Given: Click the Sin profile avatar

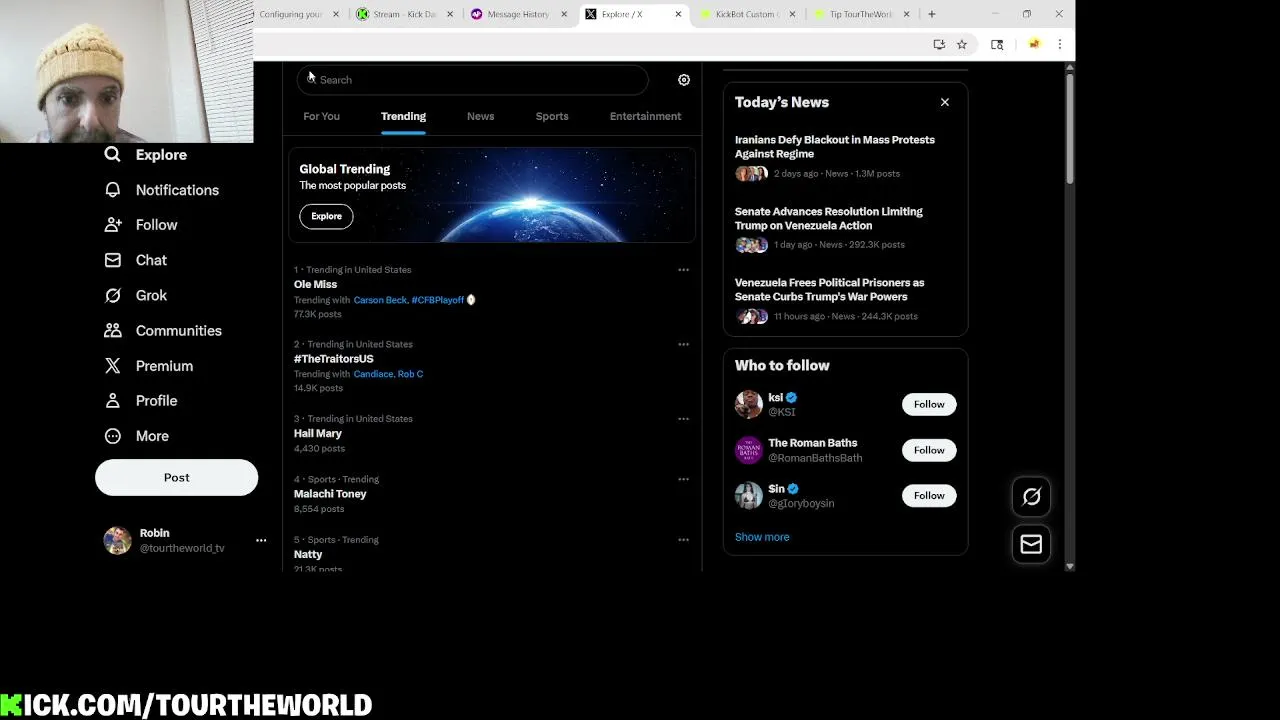Looking at the screenshot, I should coord(748,496).
